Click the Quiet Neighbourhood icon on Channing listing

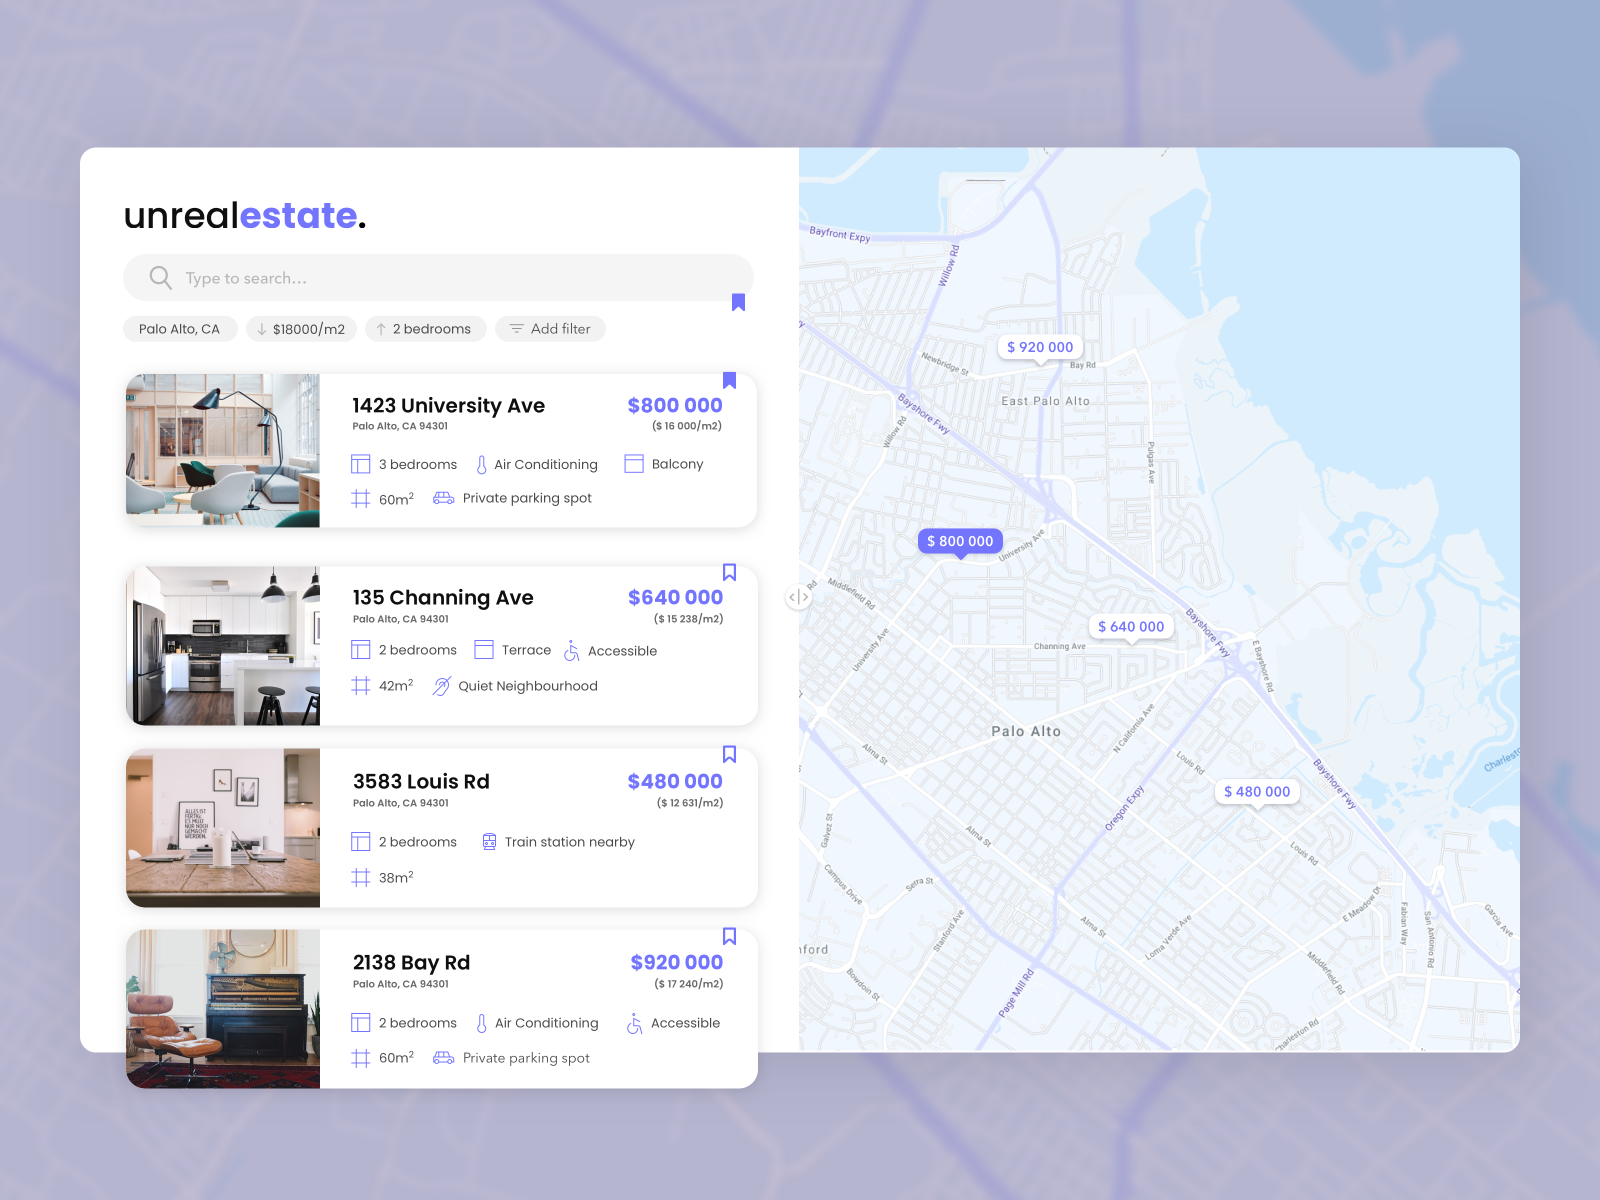pos(441,686)
